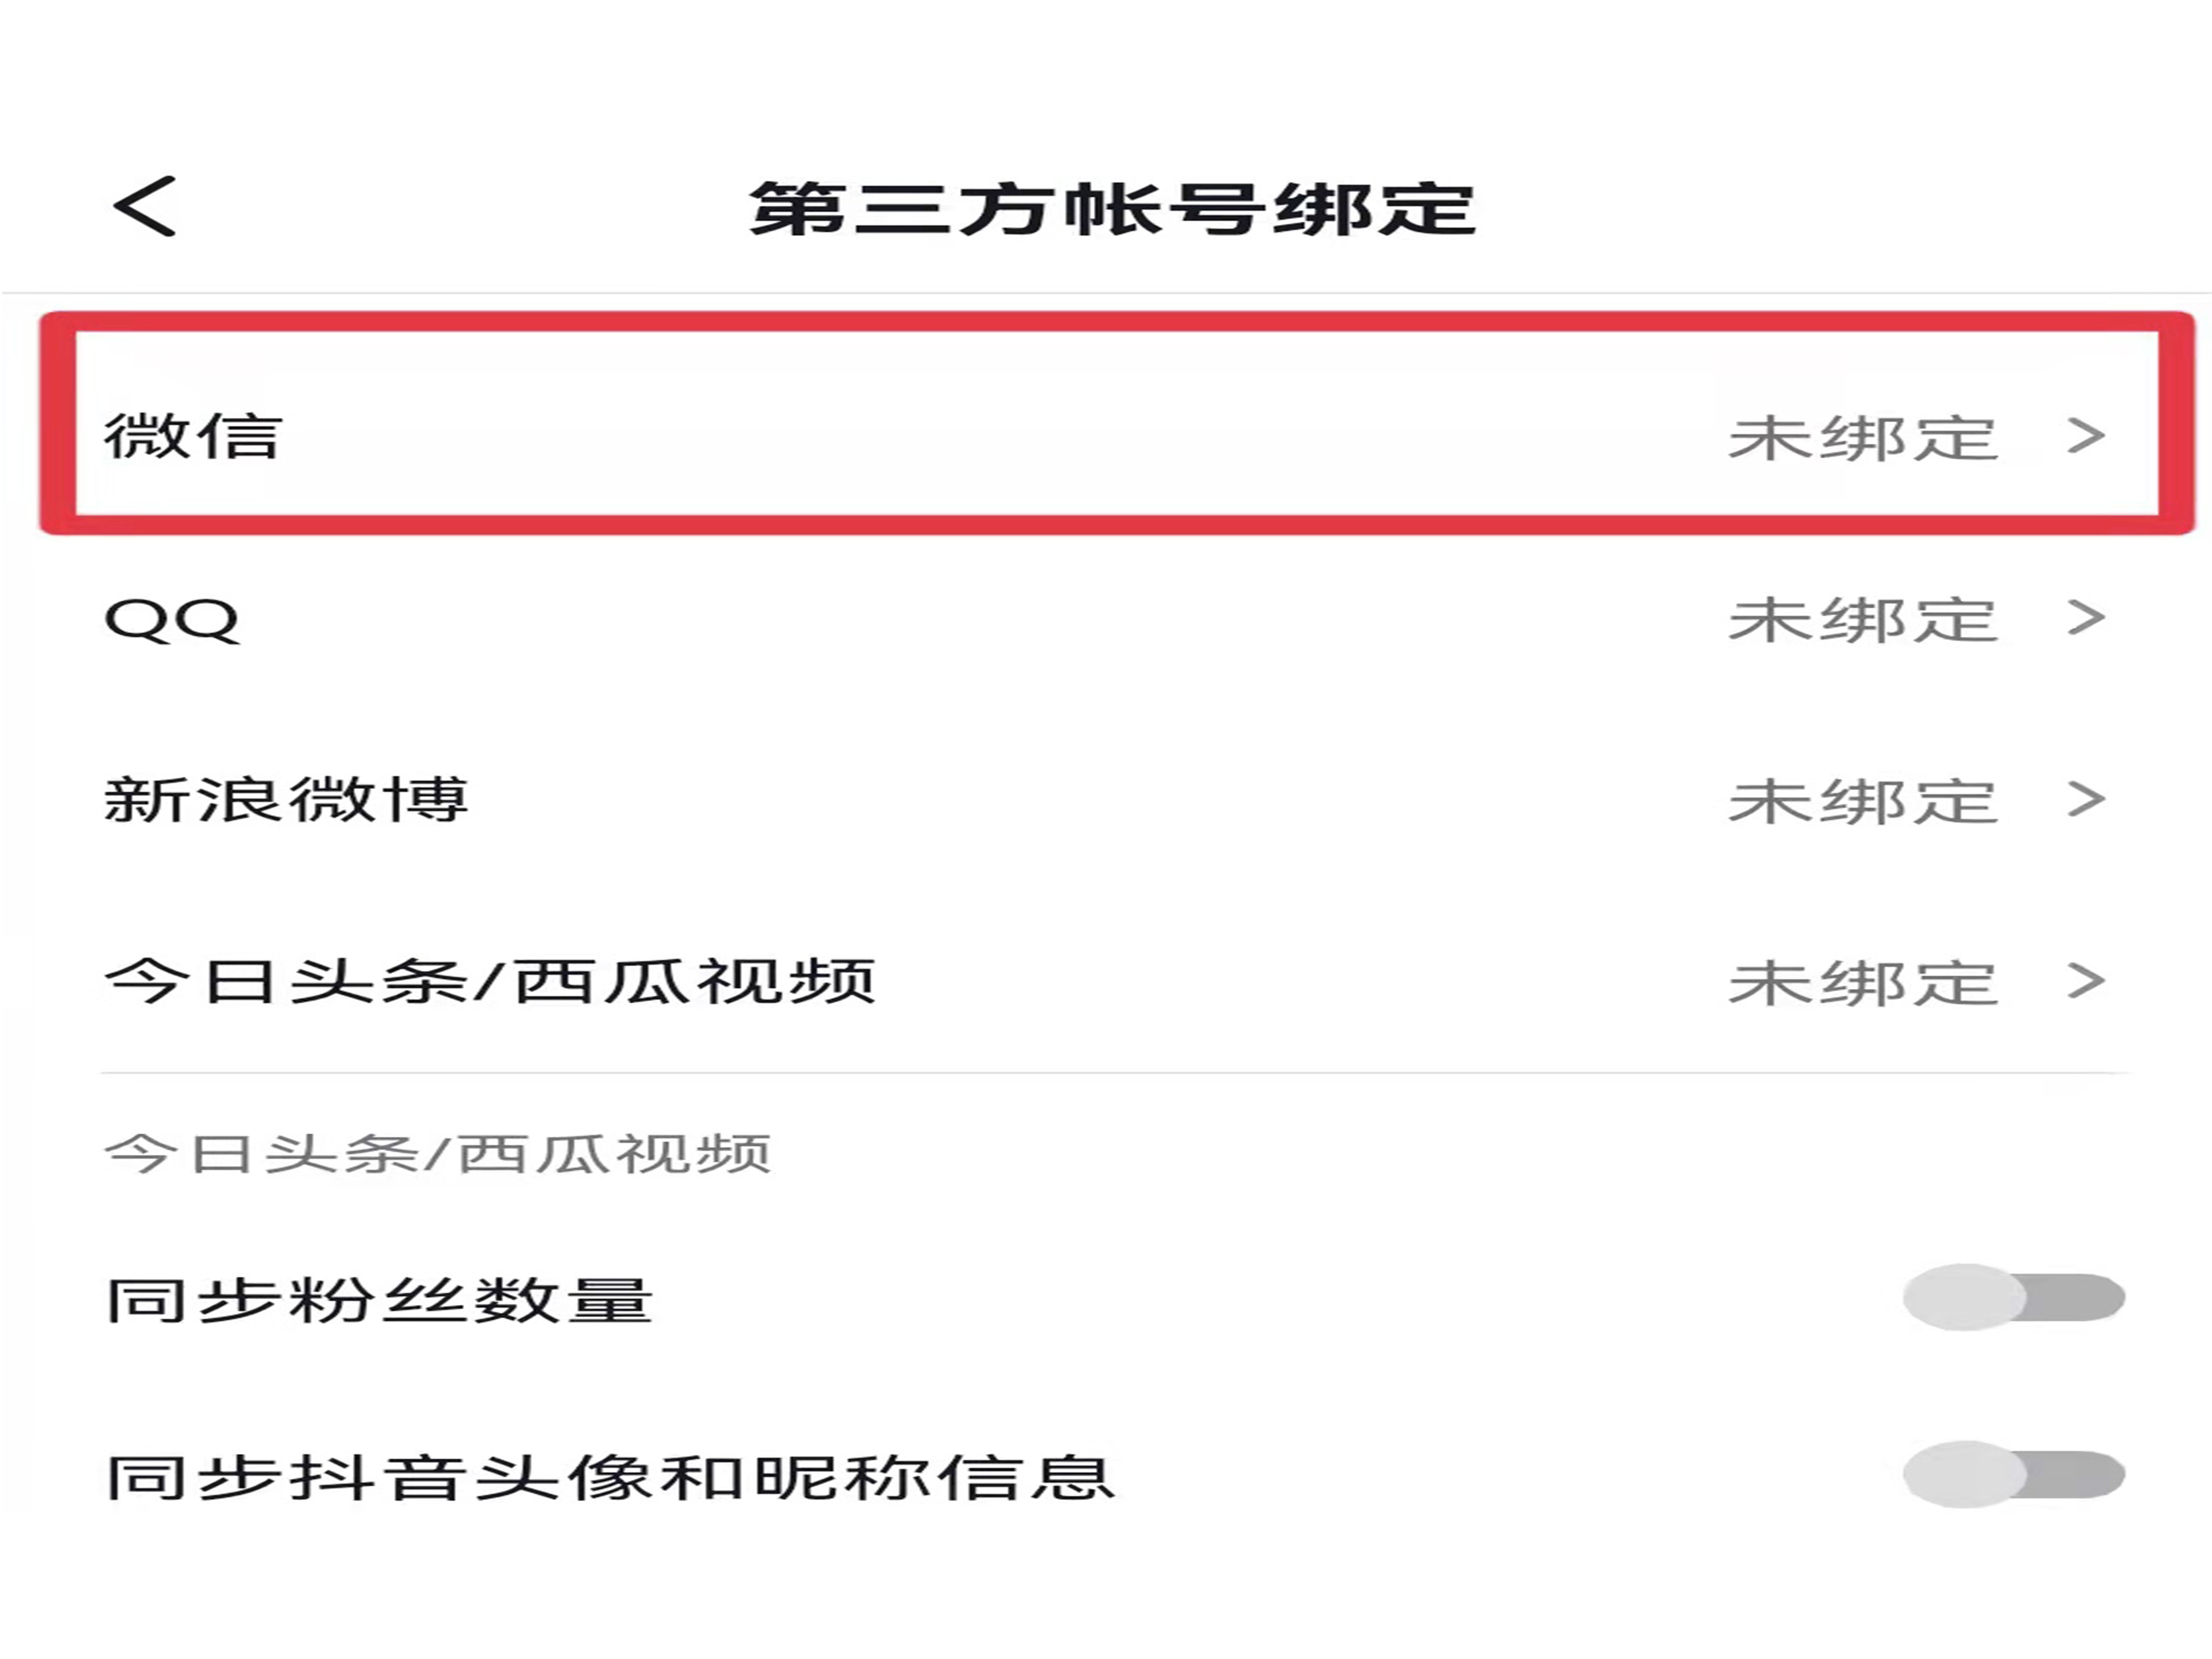Tap 未绑定 status beside 新浪微博
This screenshot has height=1659, width=2212.
1863,801
